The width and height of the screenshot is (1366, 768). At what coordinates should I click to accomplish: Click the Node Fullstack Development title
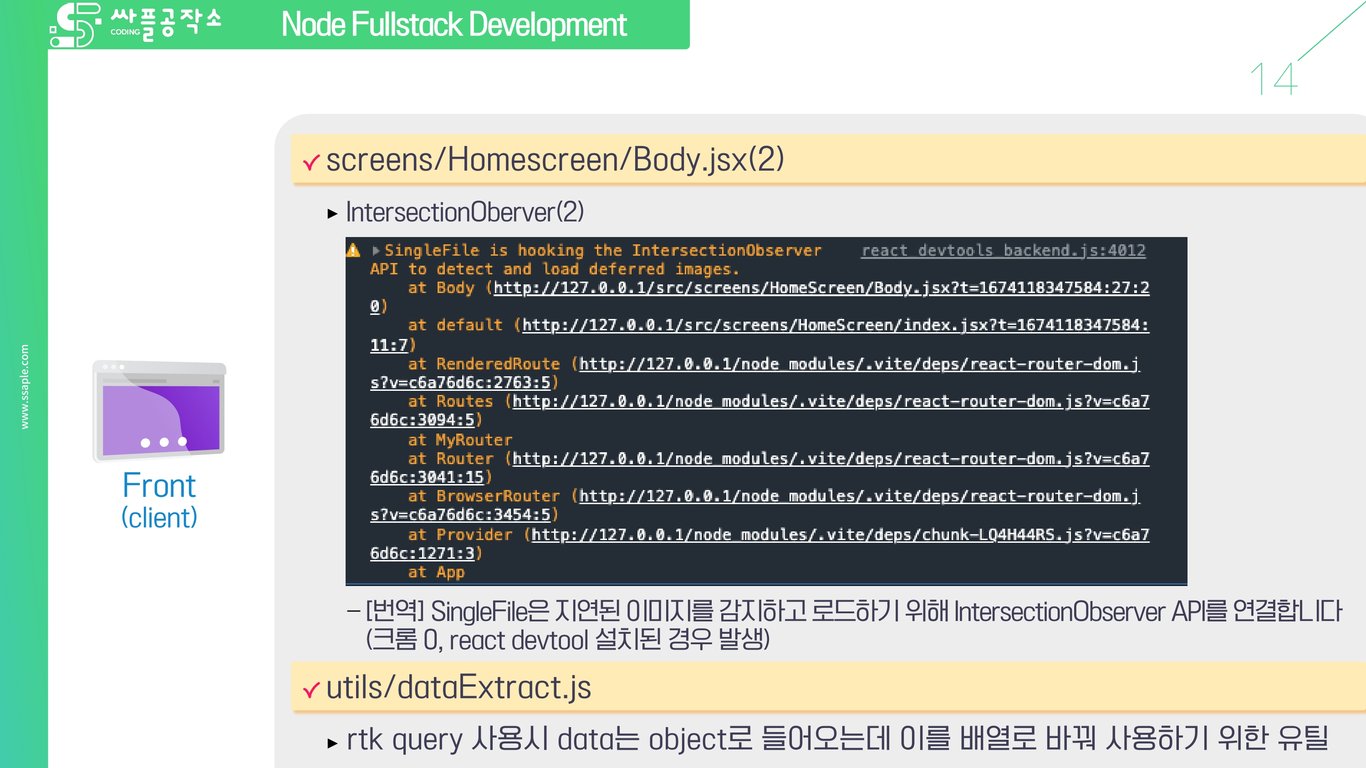(454, 24)
